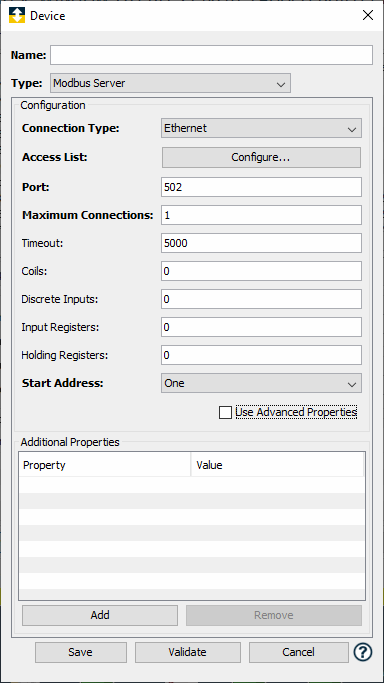This screenshot has height=683, width=384.
Task: Click the Timeout field showing 5000
Action: coord(261,243)
